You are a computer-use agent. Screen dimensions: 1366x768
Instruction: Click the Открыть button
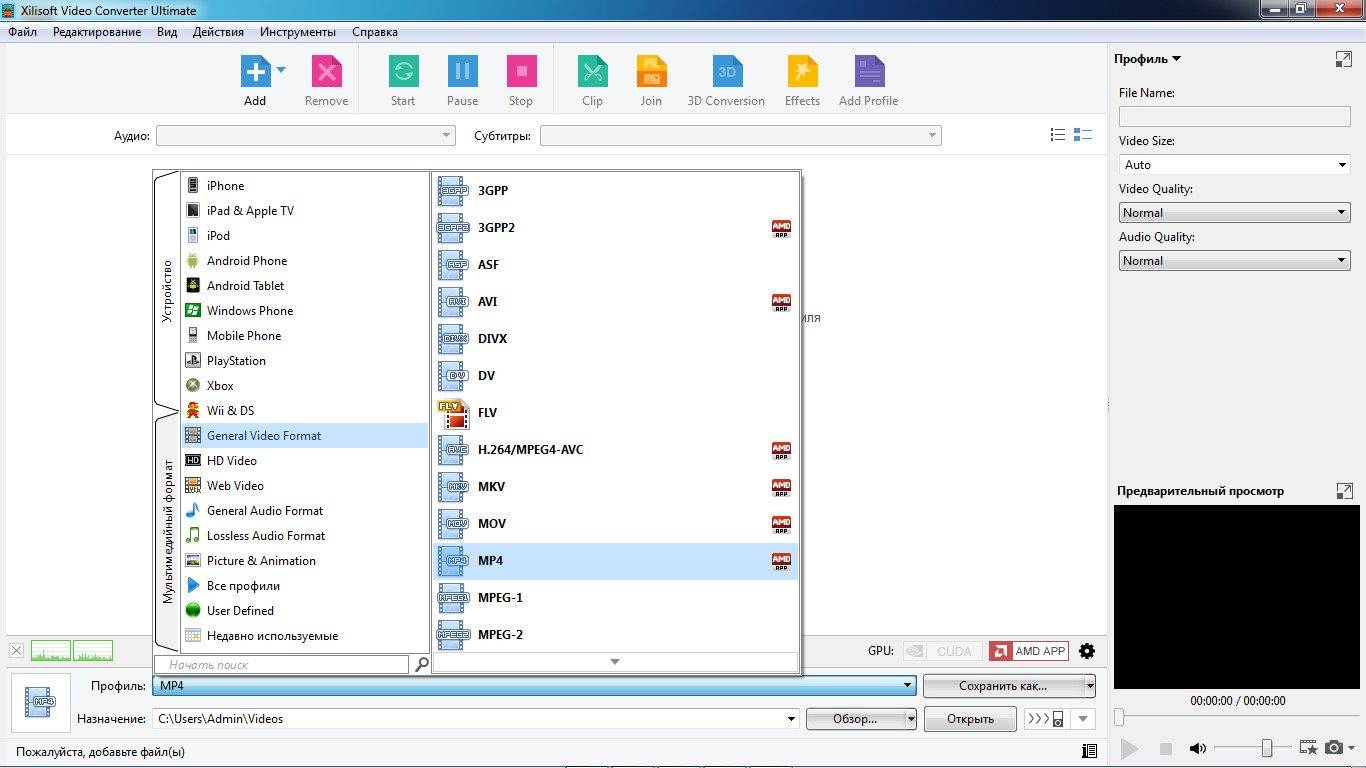tap(970, 719)
